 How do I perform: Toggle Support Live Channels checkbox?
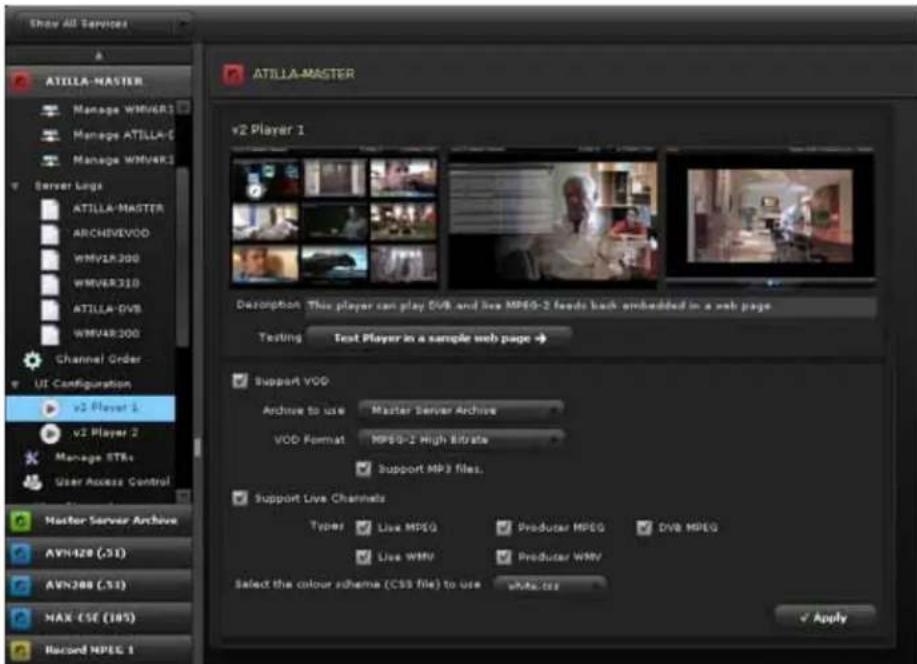(240, 498)
